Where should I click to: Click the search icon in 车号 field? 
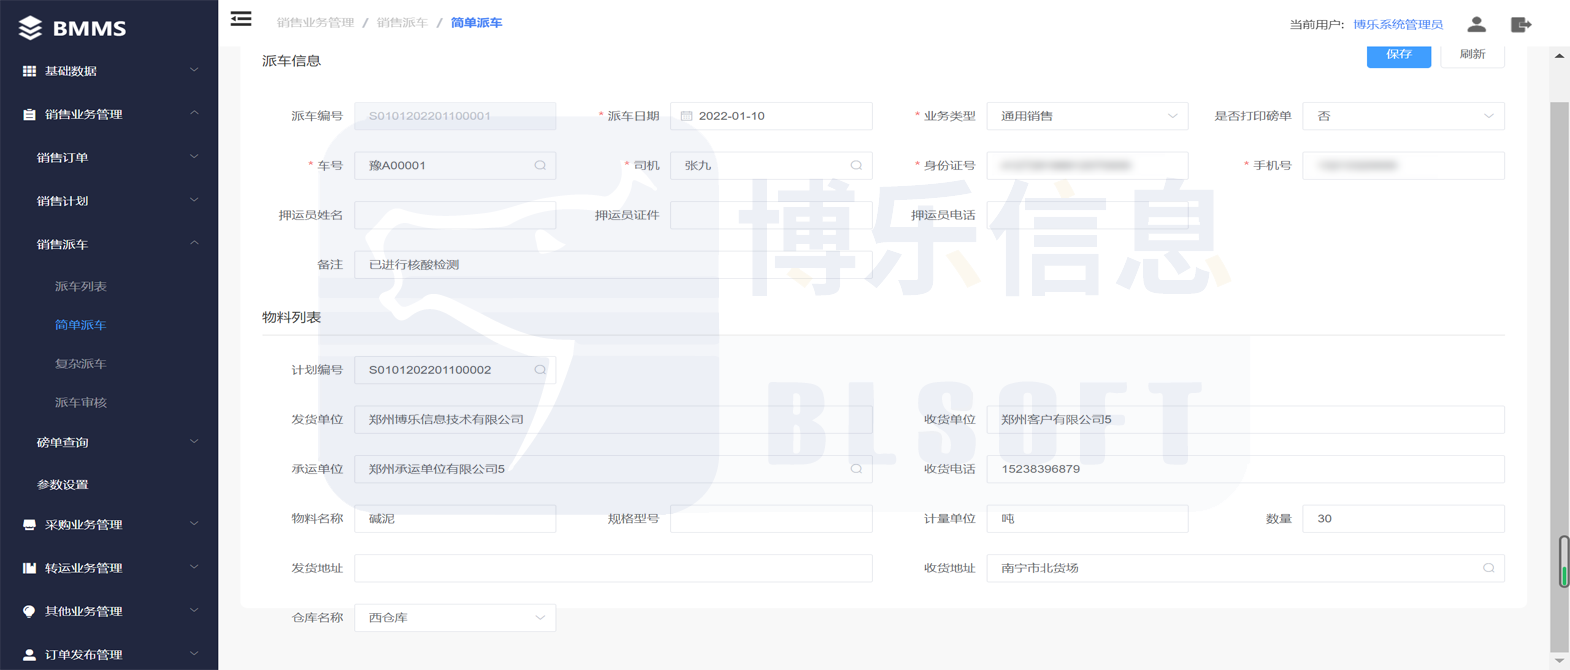(540, 165)
